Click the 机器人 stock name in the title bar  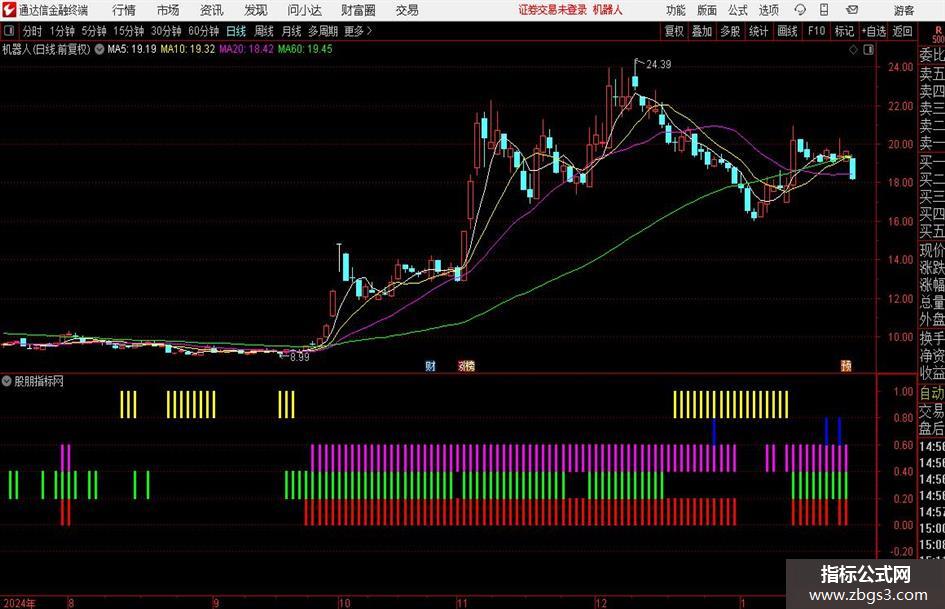pos(608,10)
